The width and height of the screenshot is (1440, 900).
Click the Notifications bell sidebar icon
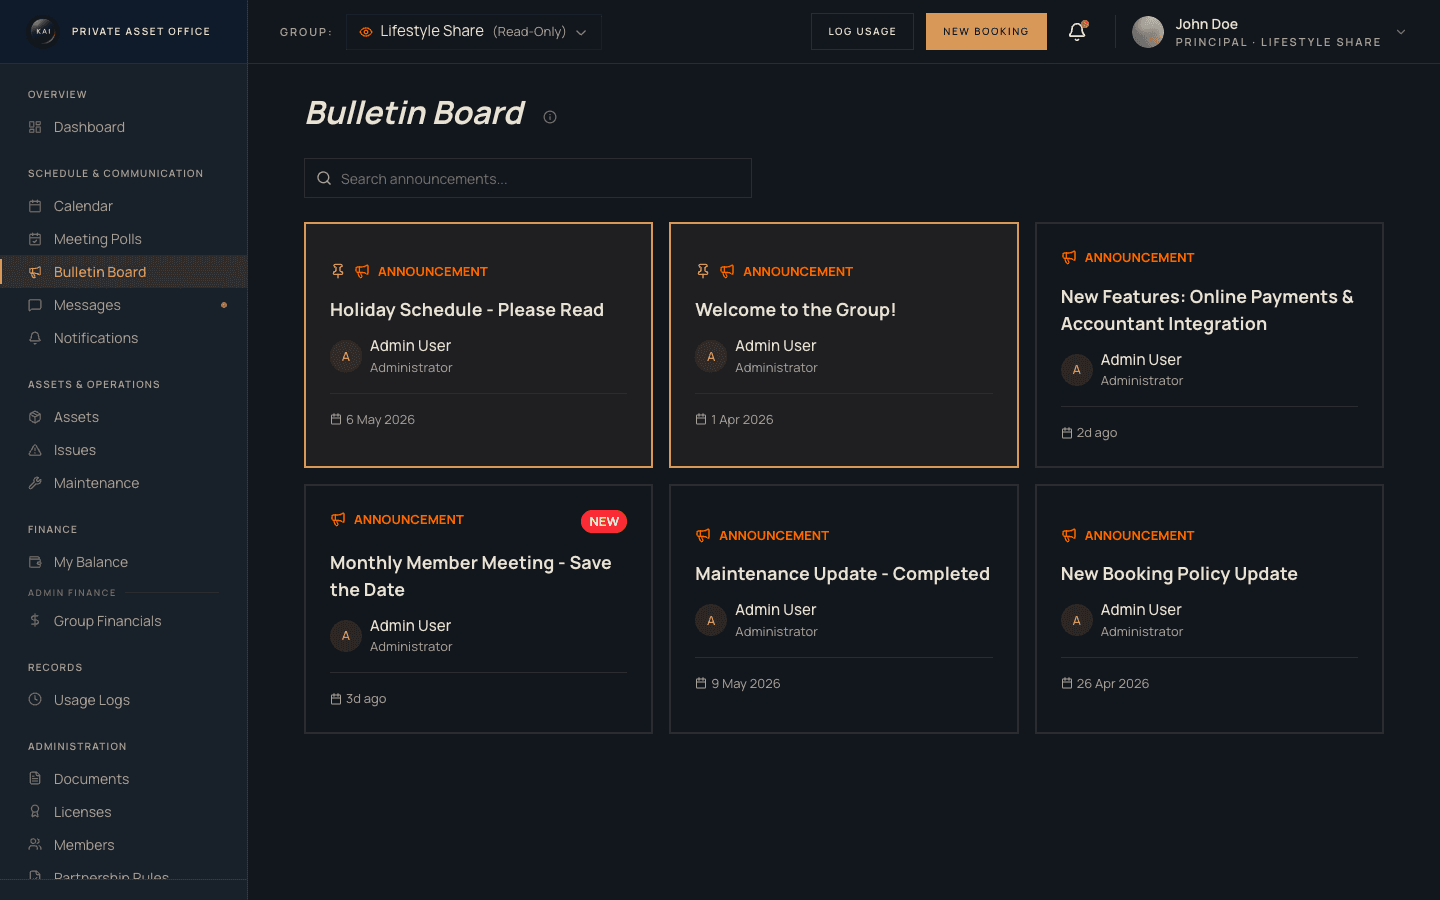point(35,338)
